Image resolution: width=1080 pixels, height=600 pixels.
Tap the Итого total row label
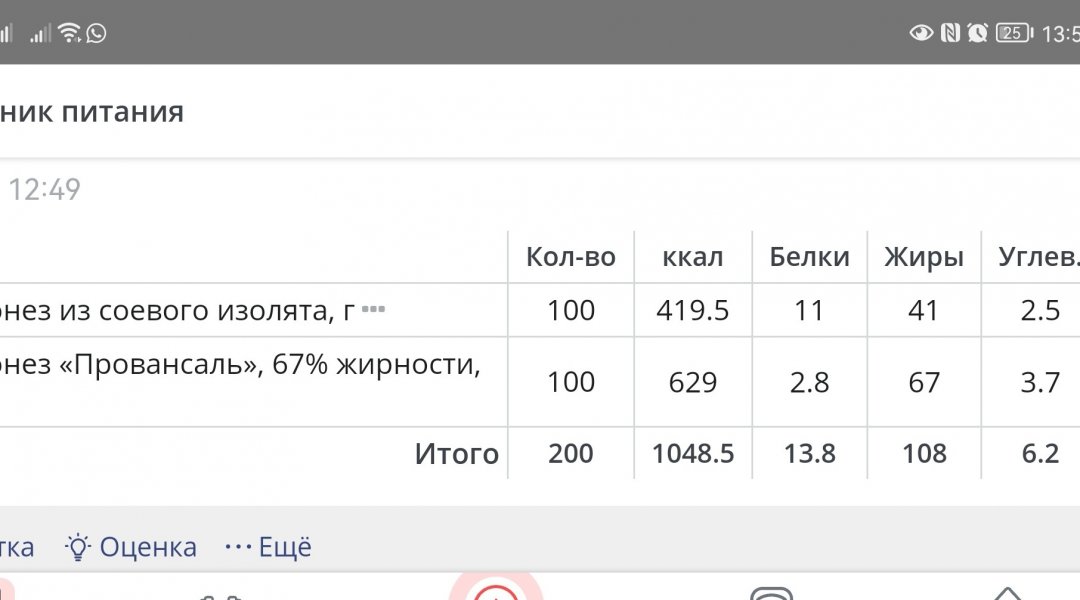456,454
